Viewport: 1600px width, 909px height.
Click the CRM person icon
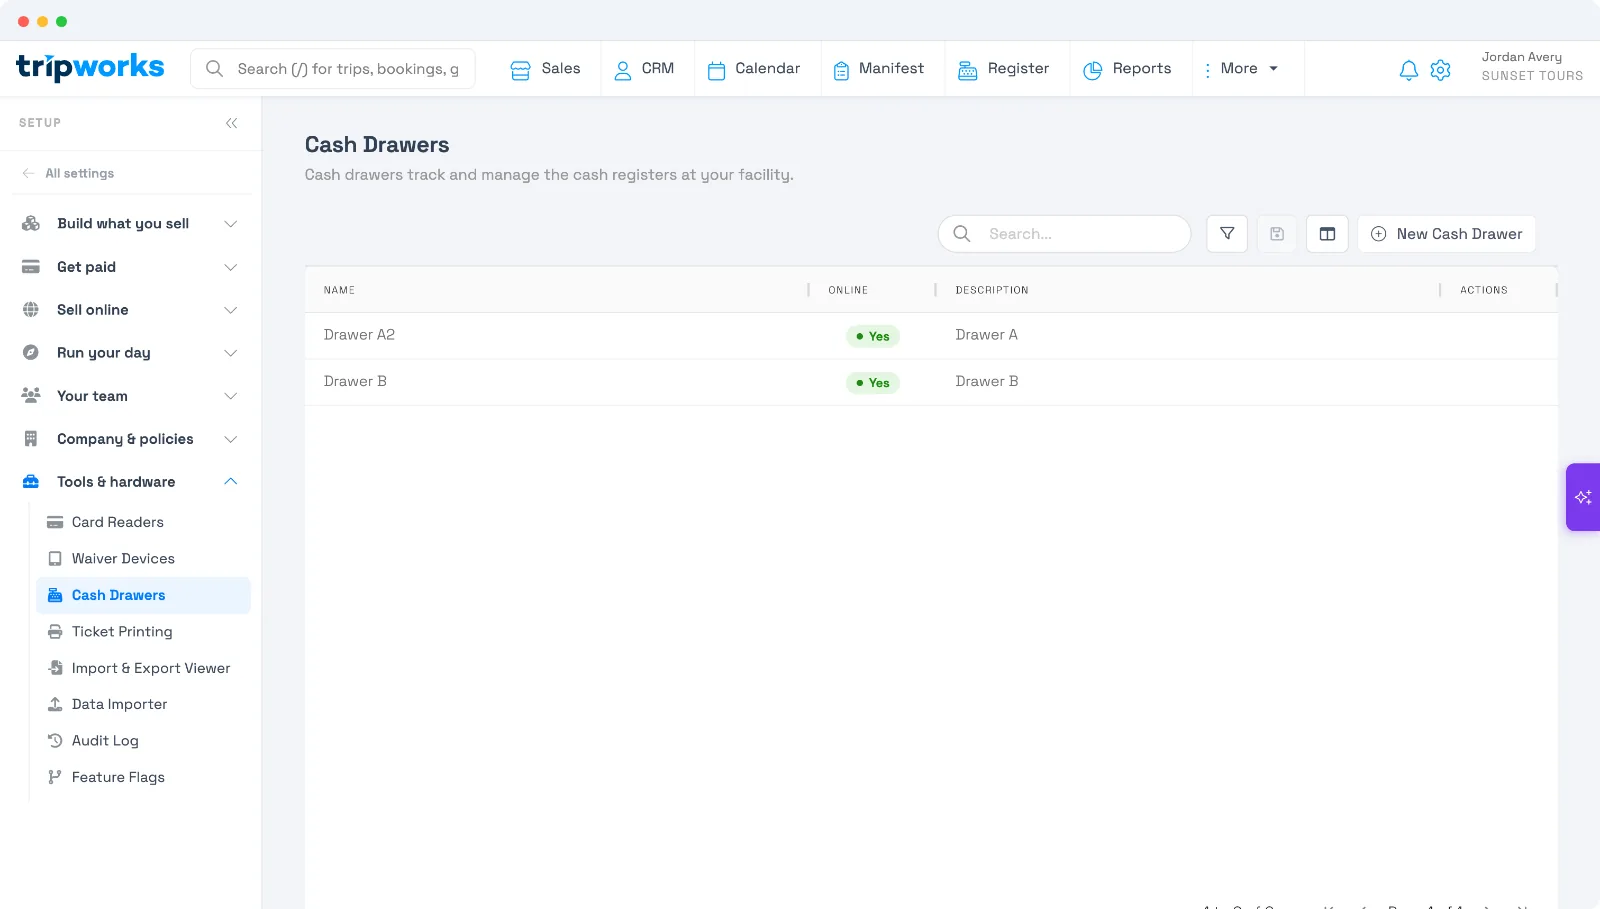(622, 70)
